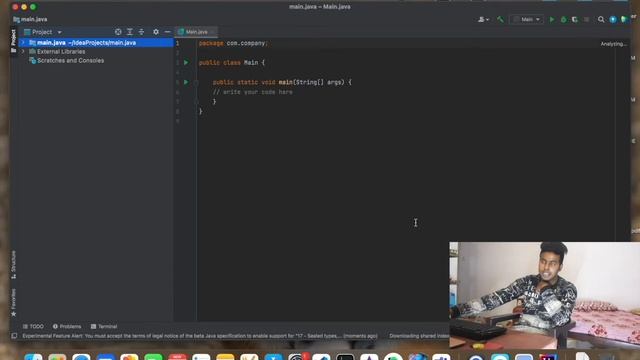Image resolution: width=640 pixels, height=360 pixels.
Task: Open Search Everywhere magnifier icon
Action: click(x=601, y=19)
